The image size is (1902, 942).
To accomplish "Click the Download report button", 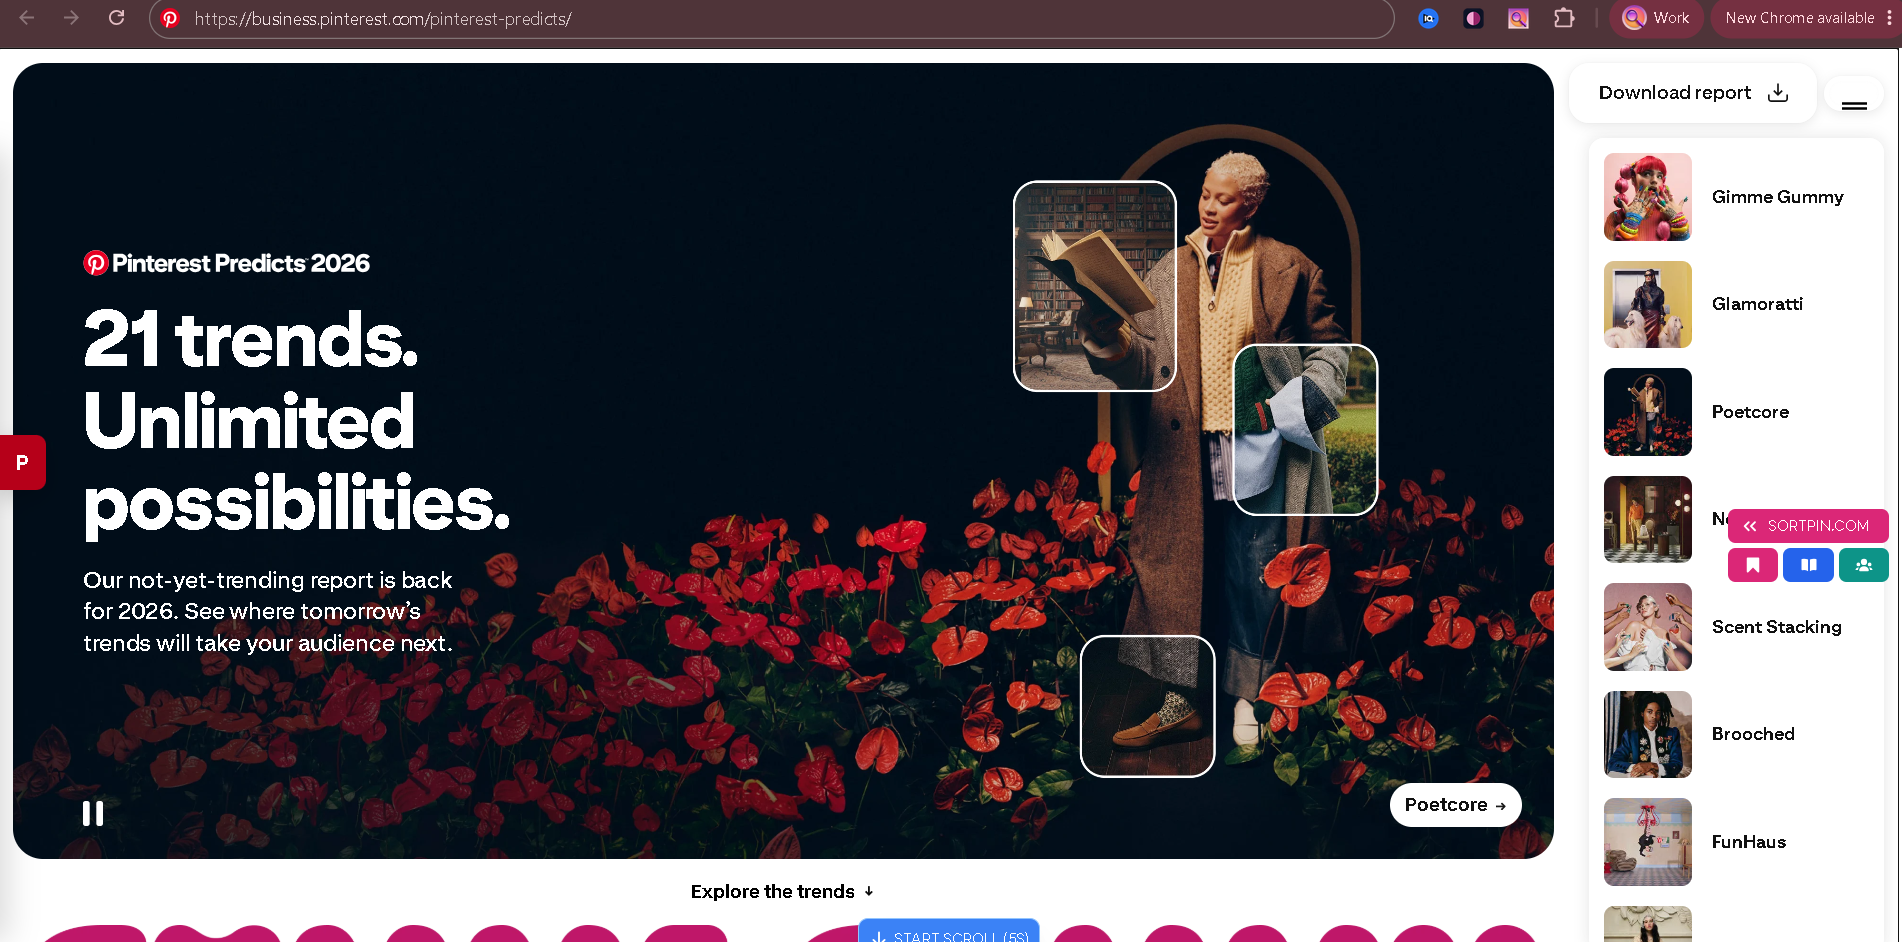I will 1692,93.
